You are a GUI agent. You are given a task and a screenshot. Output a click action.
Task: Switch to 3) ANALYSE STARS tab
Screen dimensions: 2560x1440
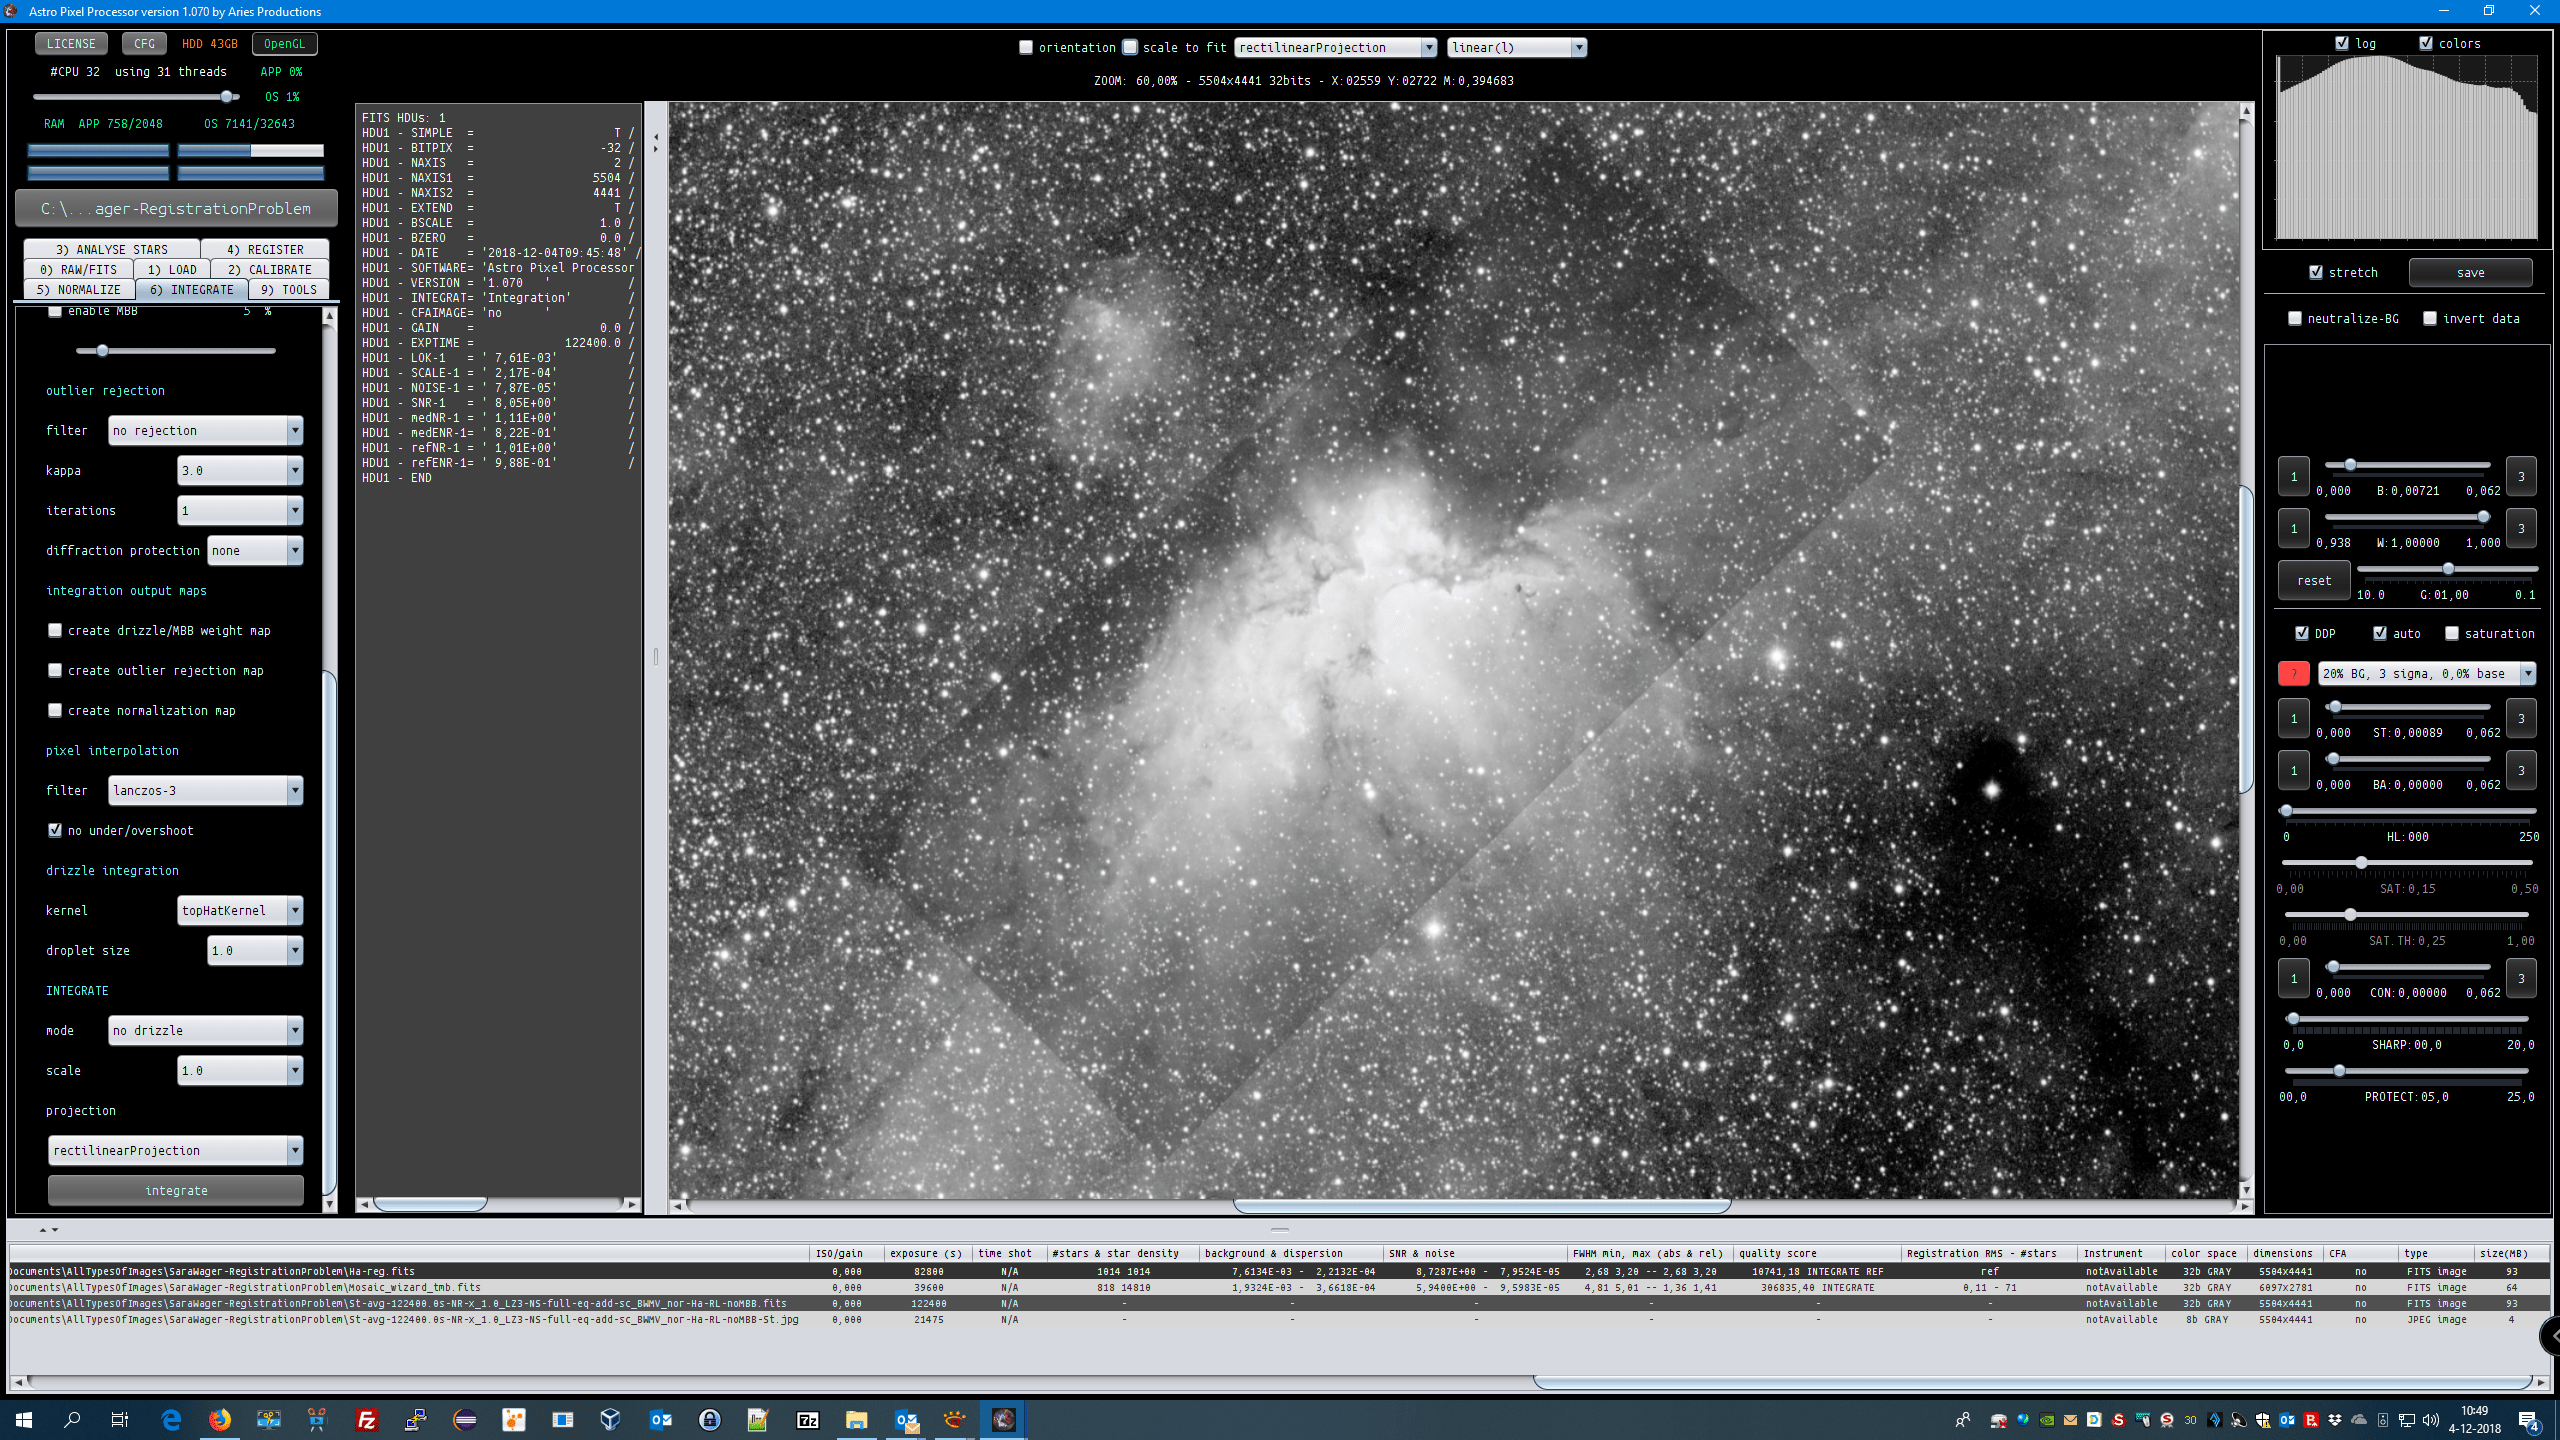click(112, 249)
